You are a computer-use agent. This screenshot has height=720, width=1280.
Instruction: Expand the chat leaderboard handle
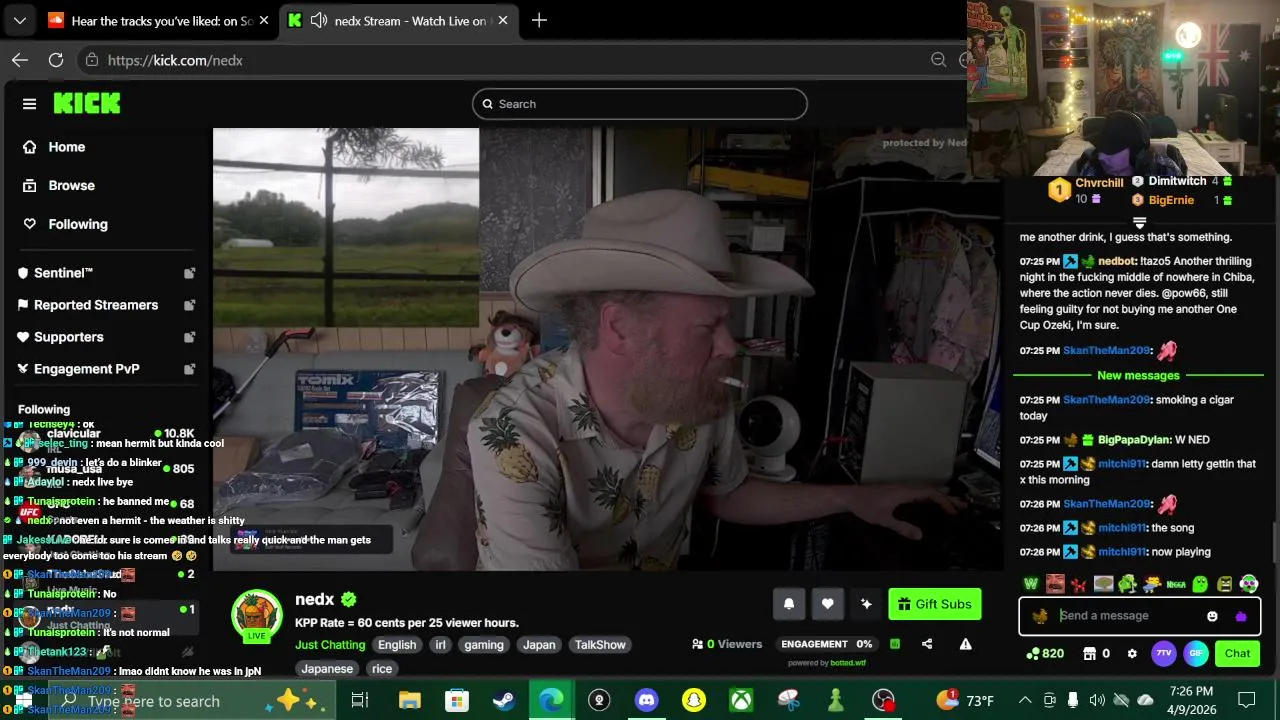1139,223
